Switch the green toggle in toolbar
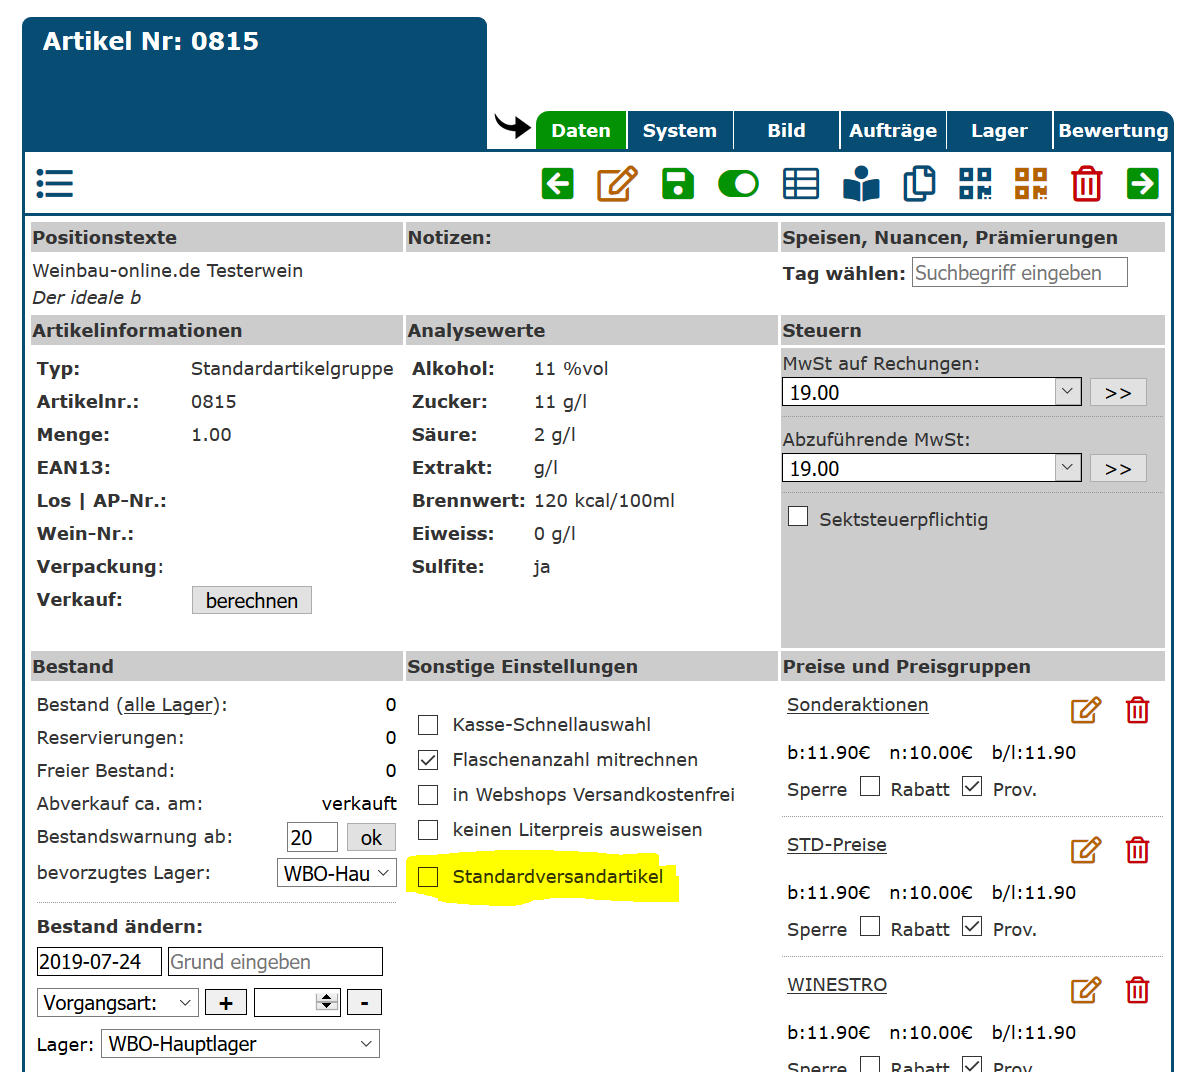Screen dimensions: 1190x1072 (x=738, y=184)
